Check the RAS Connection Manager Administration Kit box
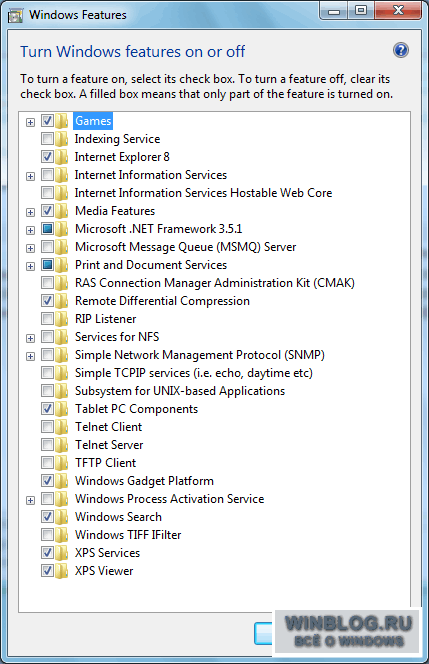This screenshot has width=429, height=664. click(47, 282)
